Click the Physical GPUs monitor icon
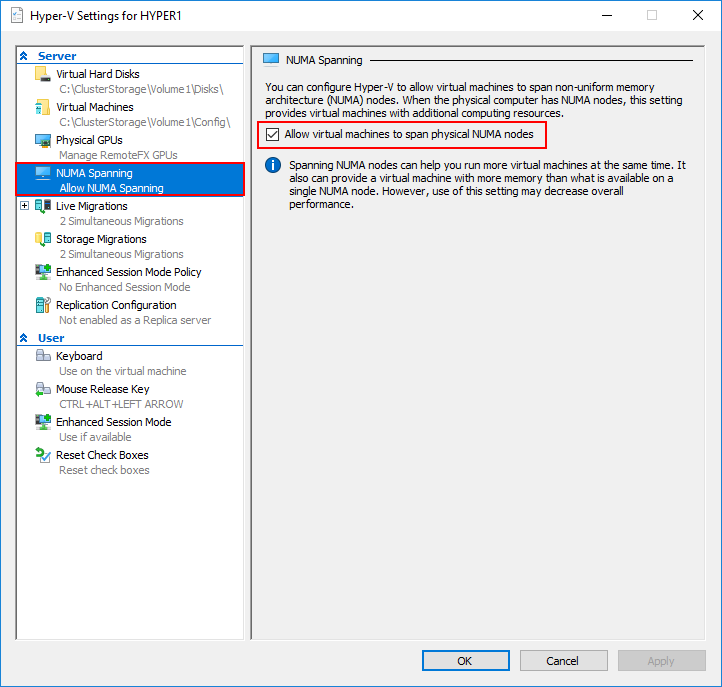This screenshot has height=687, width=722. (x=43, y=140)
